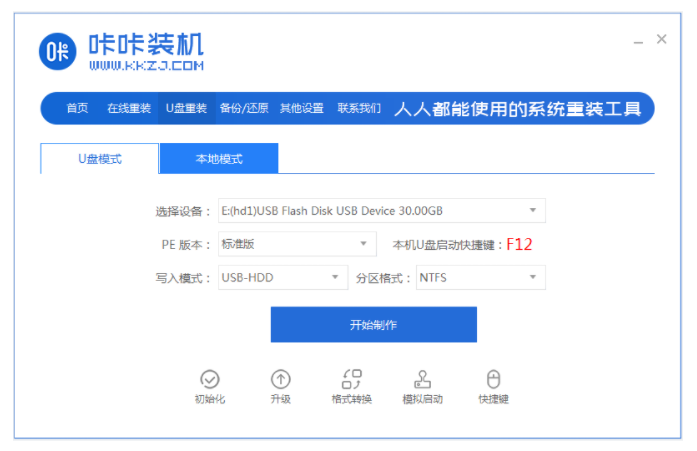This screenshot has height=451, width=697.
Task: Click the WWW.KKZJ.COM website text
Action: pos(146,66)
